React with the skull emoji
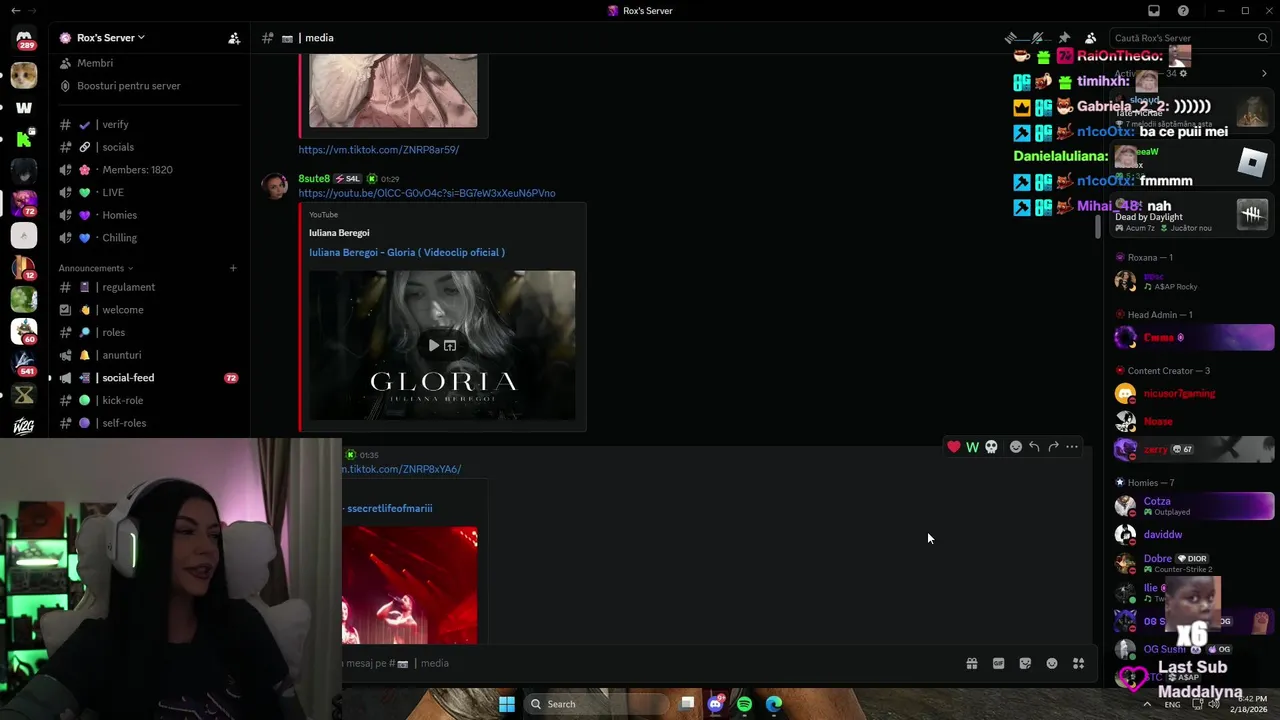Image resolution: width=1280 pixels, height=720 pixels. point(991,447)
